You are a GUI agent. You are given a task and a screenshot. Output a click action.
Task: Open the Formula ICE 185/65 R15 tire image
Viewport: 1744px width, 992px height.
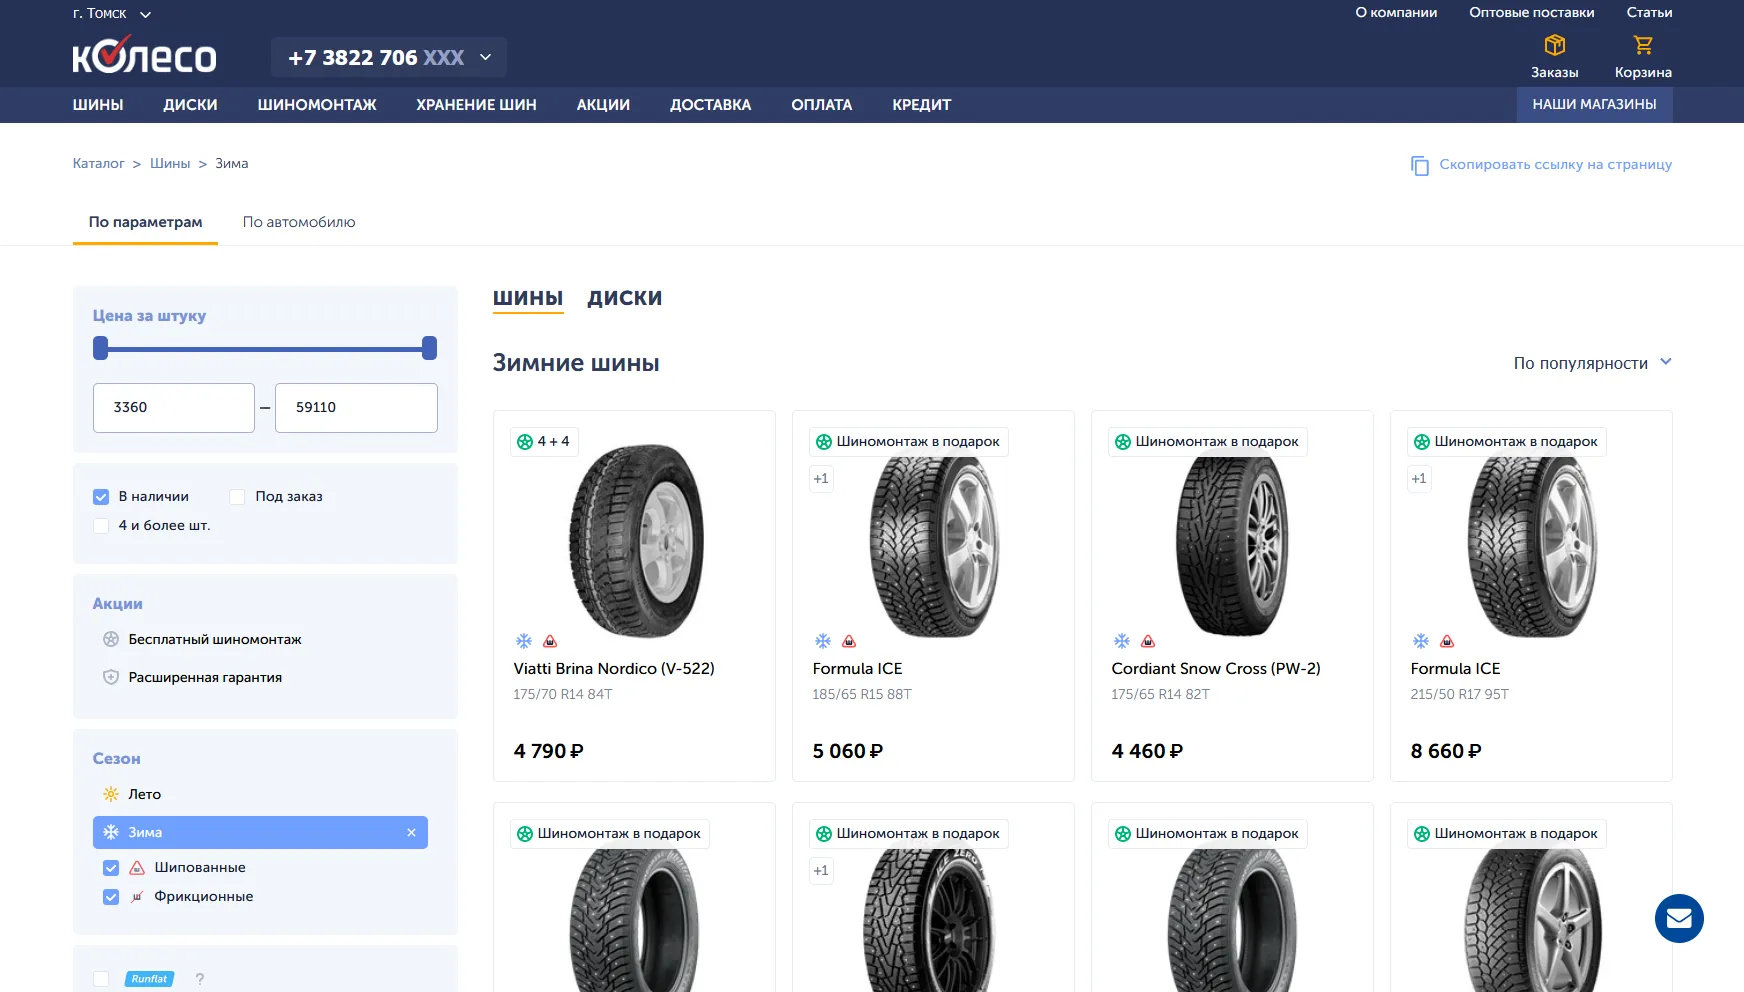click(934, 541)
